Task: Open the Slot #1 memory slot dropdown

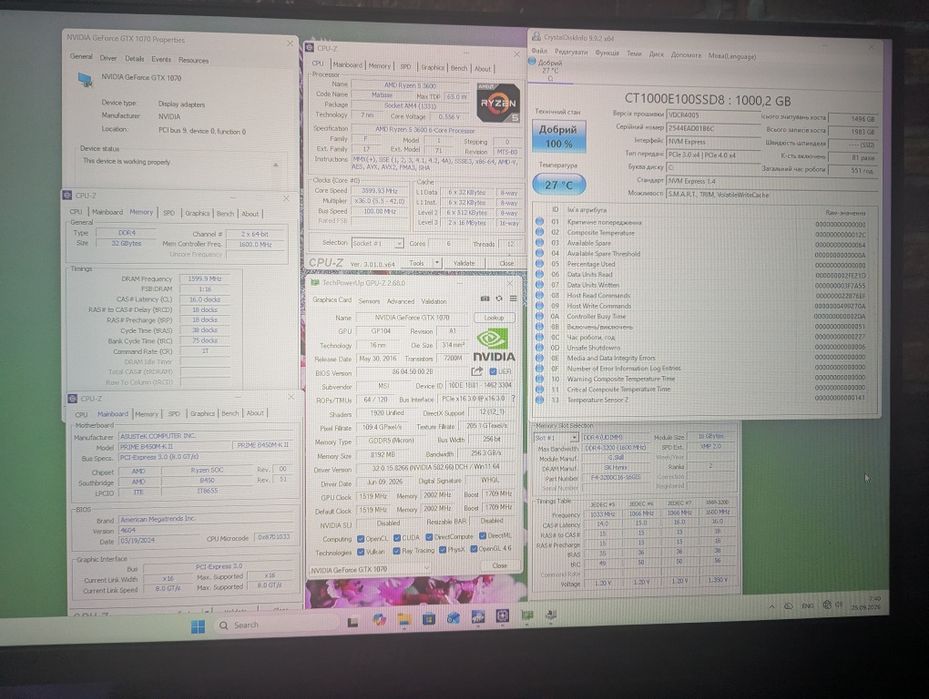Action: pyautogui.click(x=556, y=437)
